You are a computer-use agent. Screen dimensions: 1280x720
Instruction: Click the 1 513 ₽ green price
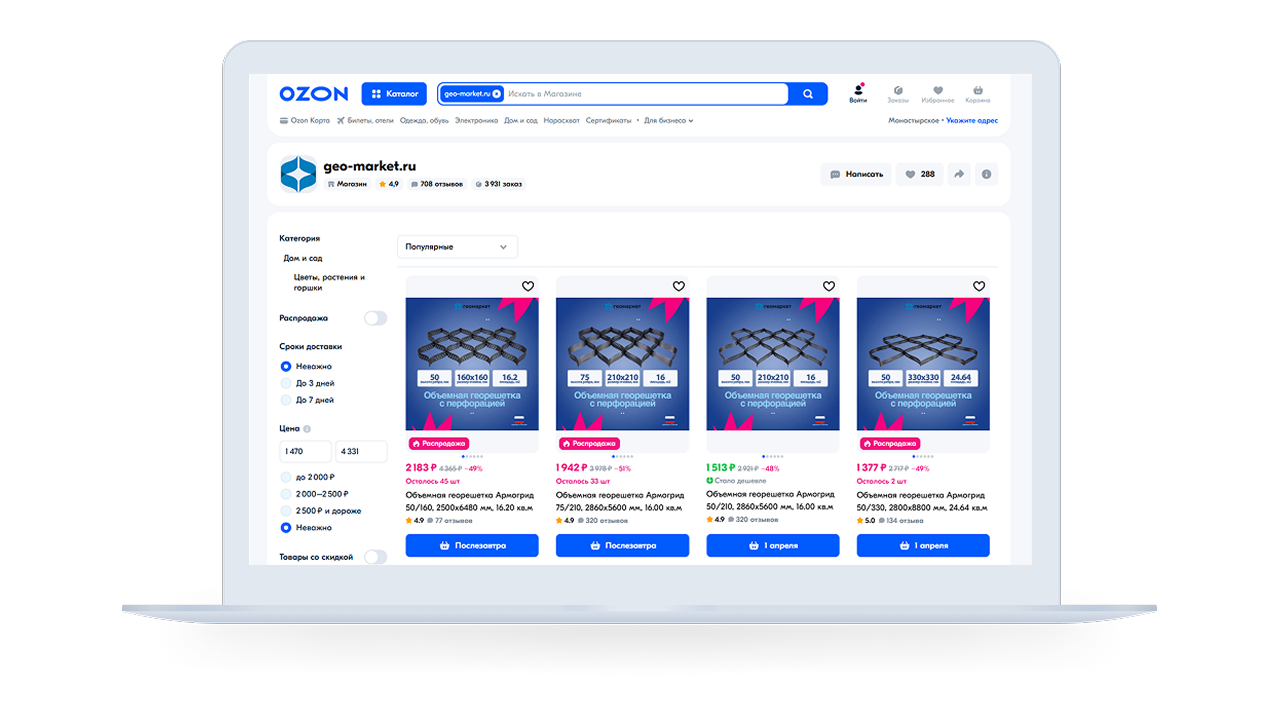coord(721,468)
